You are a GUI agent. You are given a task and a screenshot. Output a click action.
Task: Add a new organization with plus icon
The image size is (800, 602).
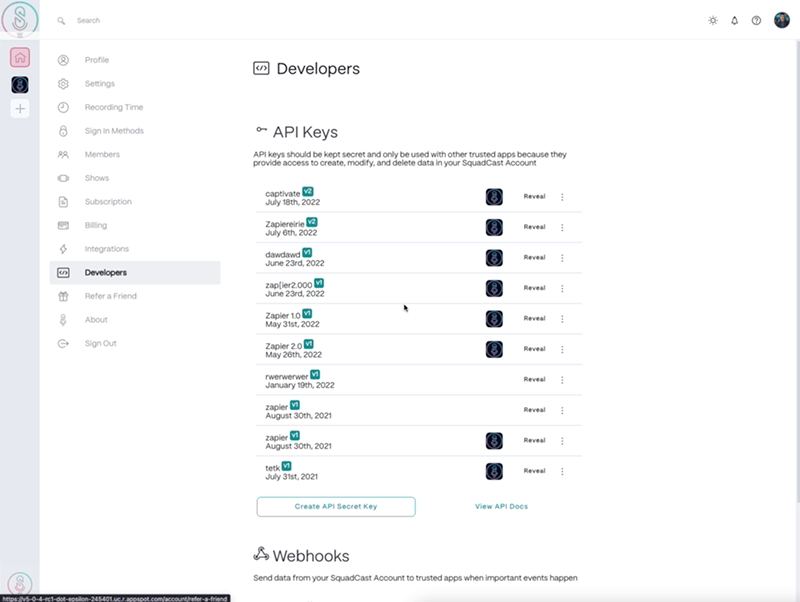(20, 109)
